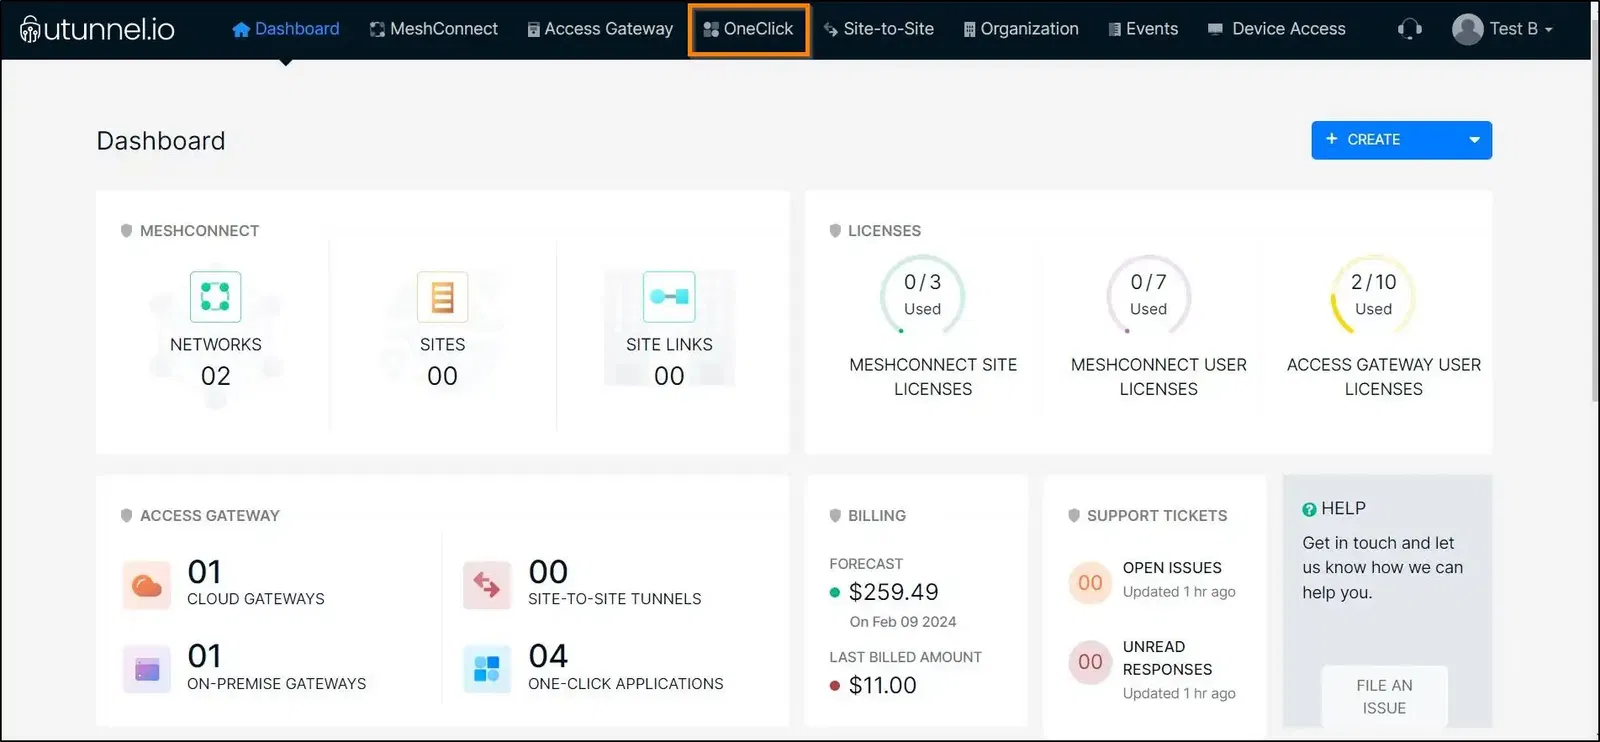This screenshot has height=742, width=1600.
Task: Click the SUPPORT TICKETS shield icon
Action: (x=1074, y=516)
